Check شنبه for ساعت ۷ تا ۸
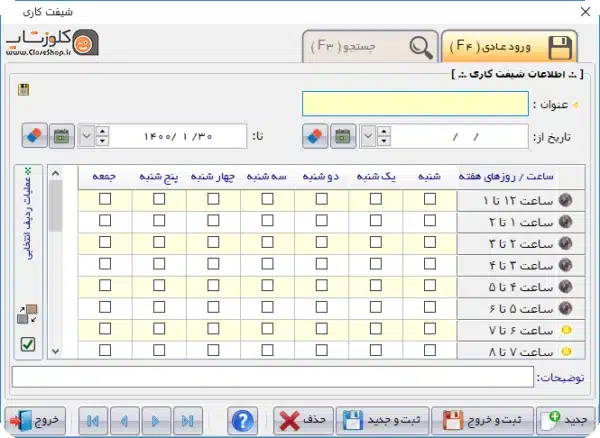600x438 pixels. coord(430,350)
